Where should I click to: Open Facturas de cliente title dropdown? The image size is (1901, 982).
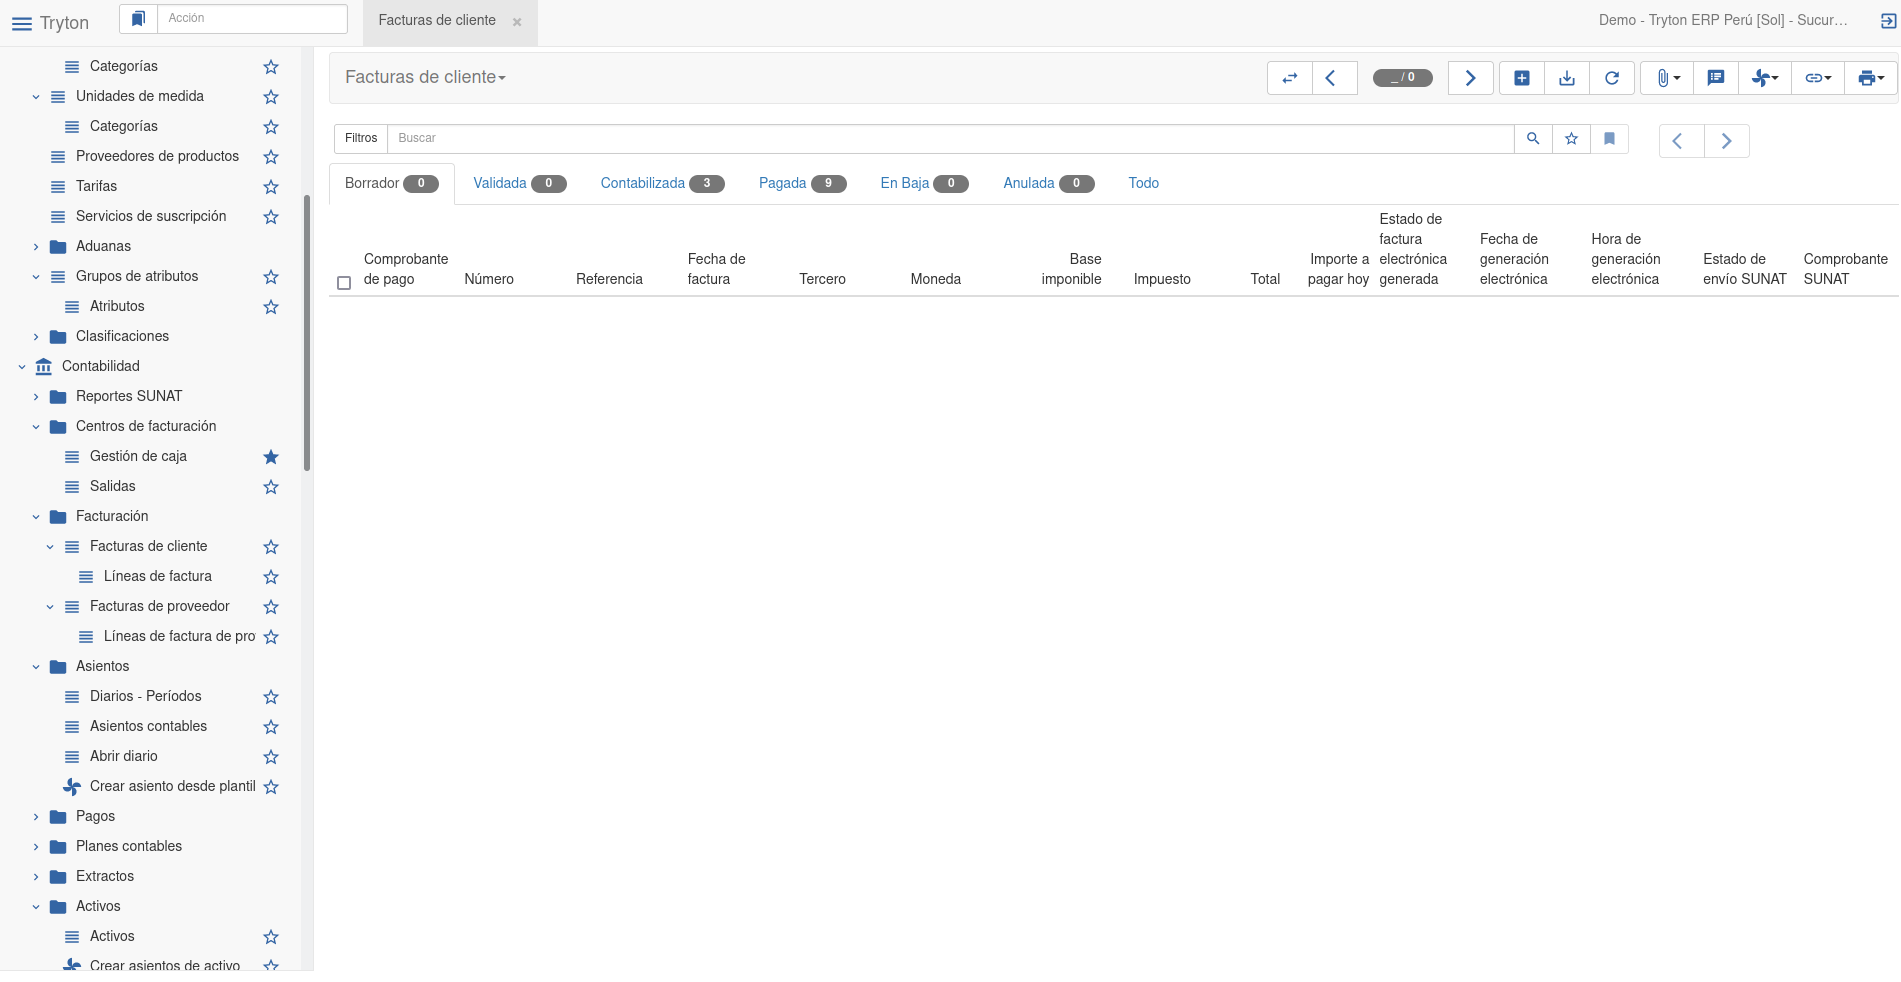point(425,78)
